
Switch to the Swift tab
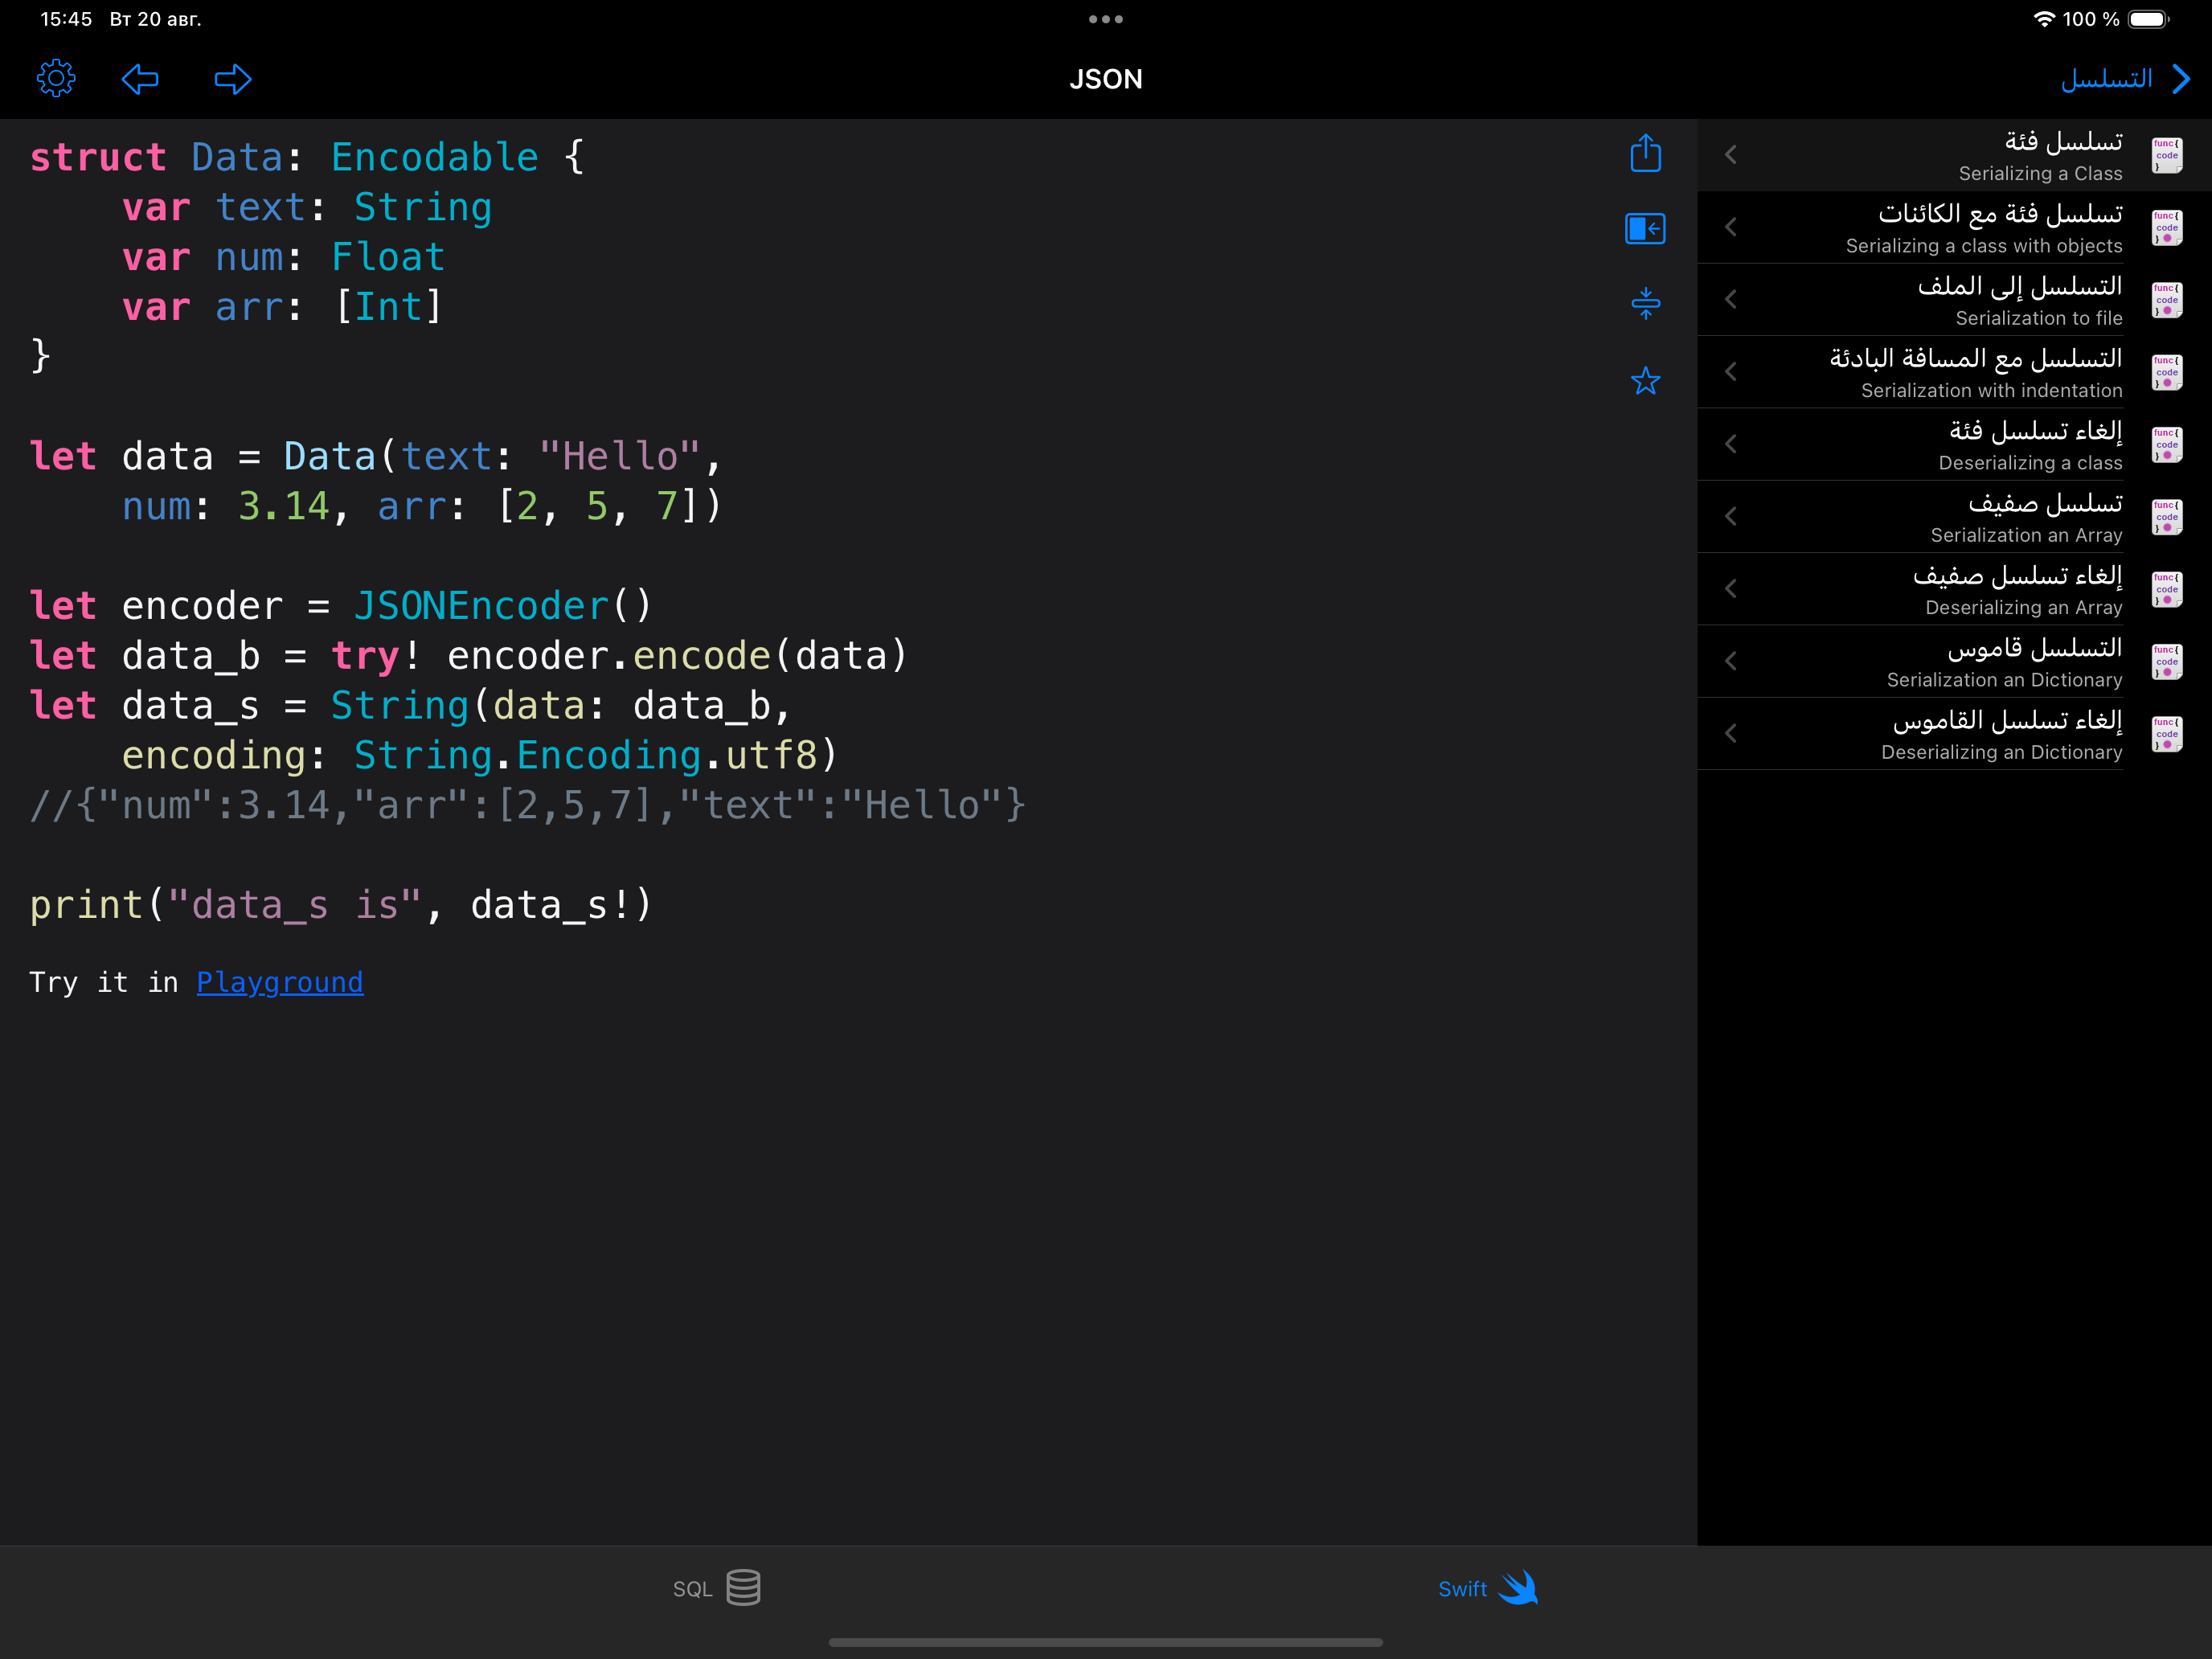pyautogui.click(x=1488, y=1588)
